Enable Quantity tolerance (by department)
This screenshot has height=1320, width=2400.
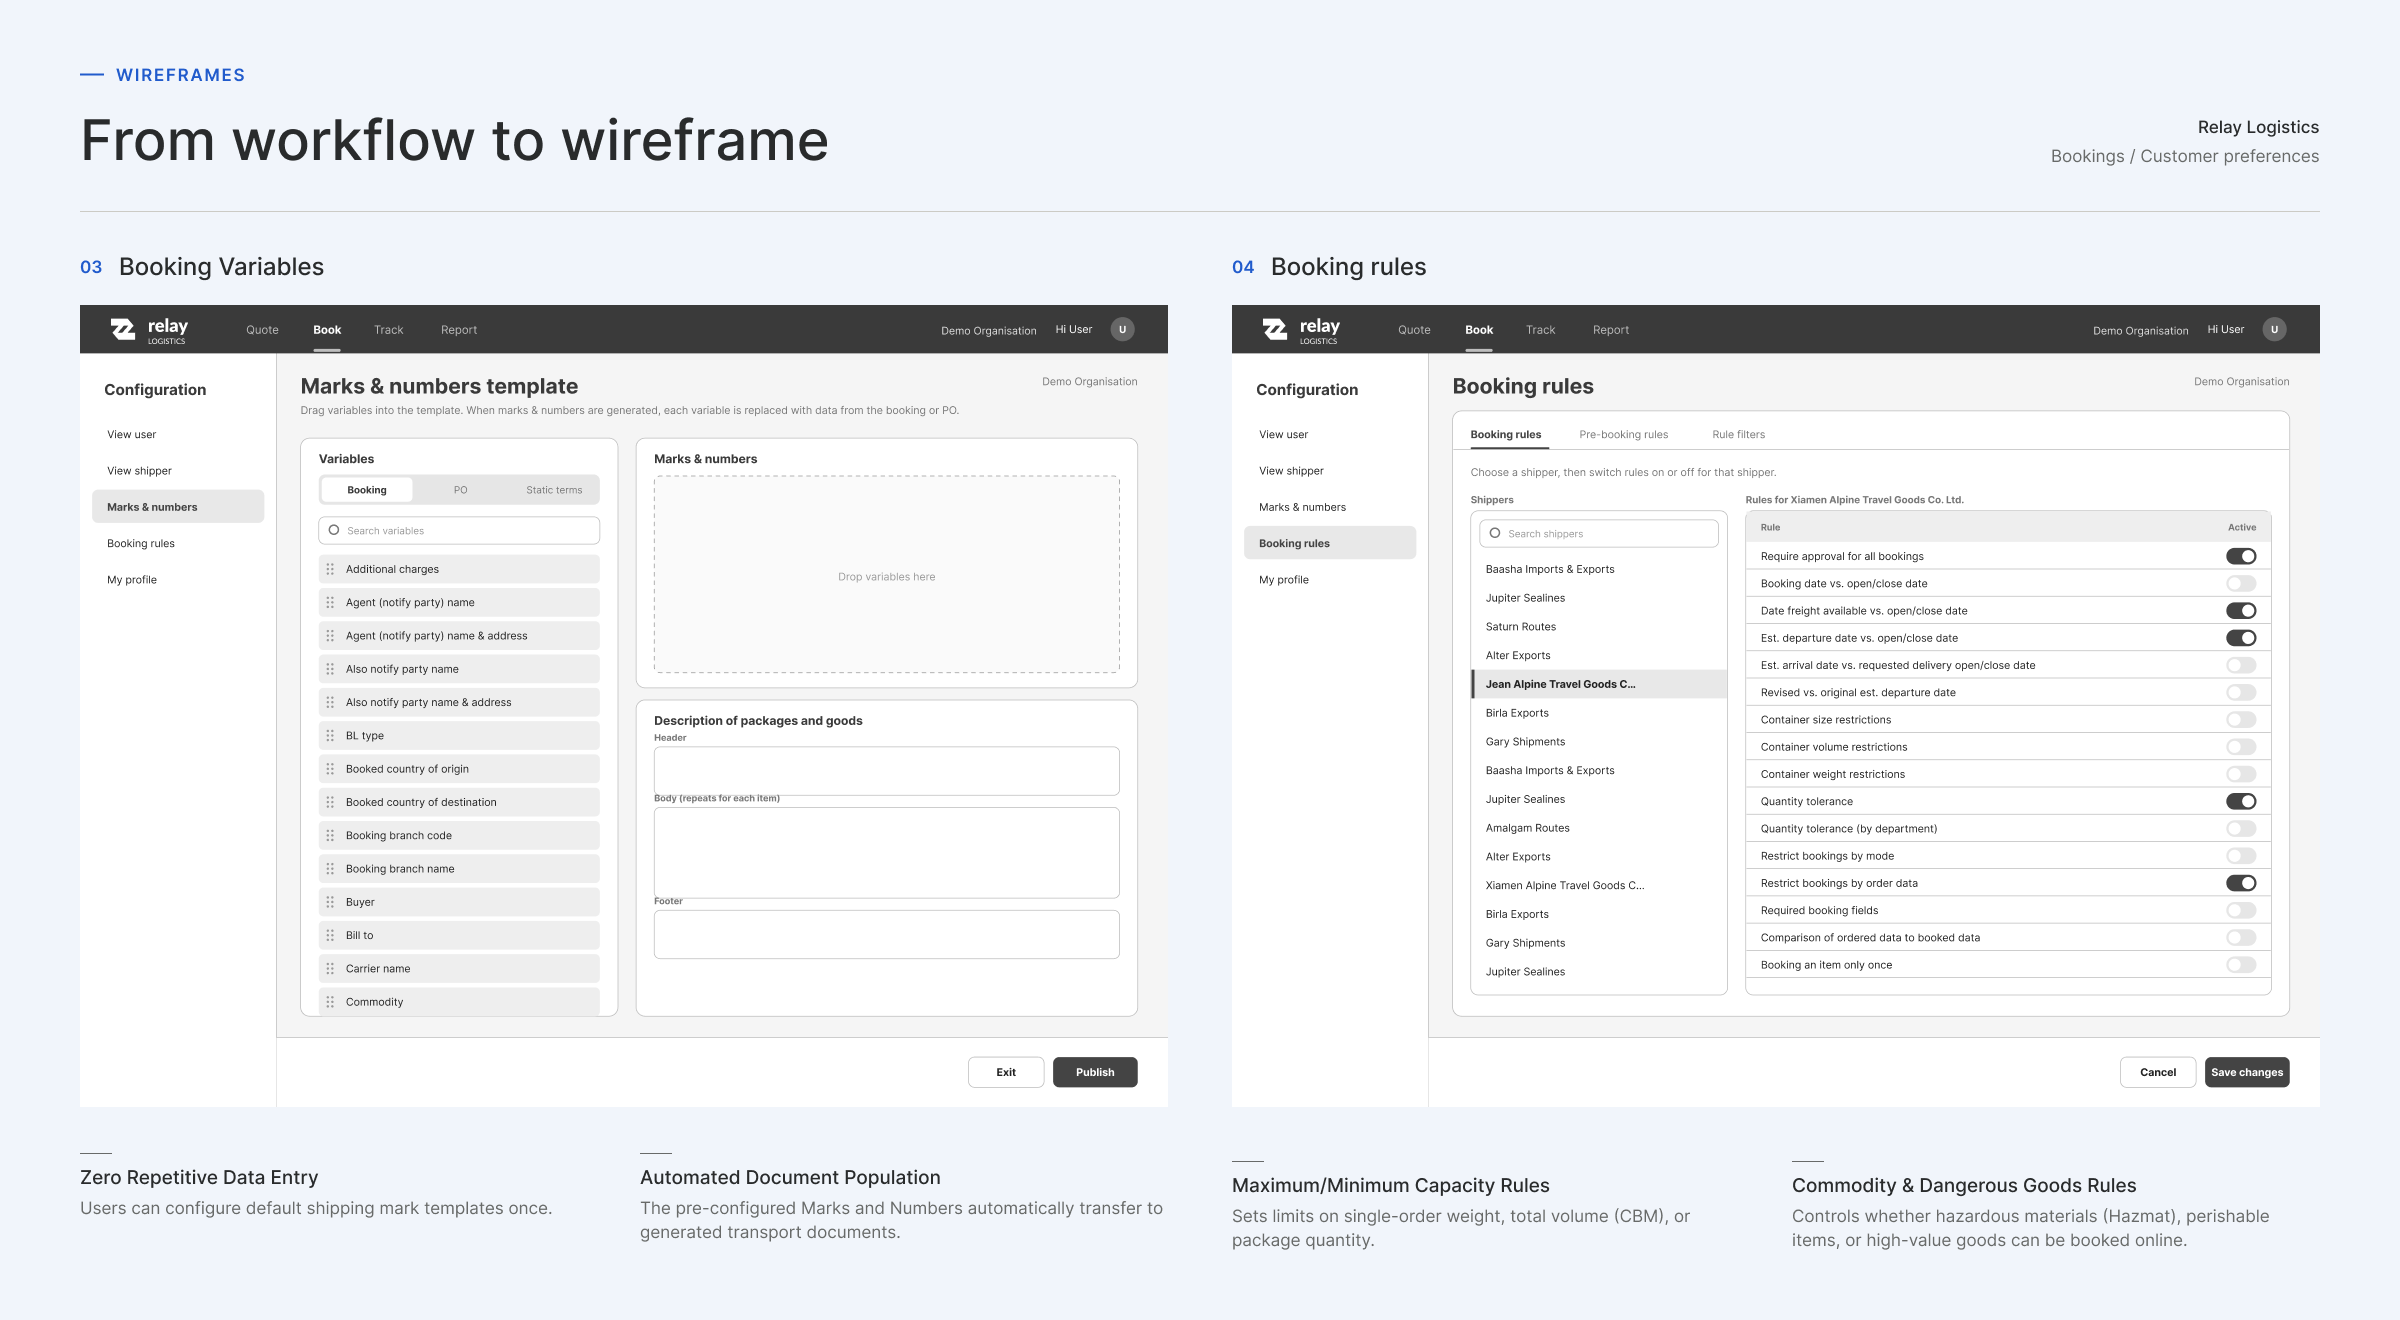tap(2241, 828)
